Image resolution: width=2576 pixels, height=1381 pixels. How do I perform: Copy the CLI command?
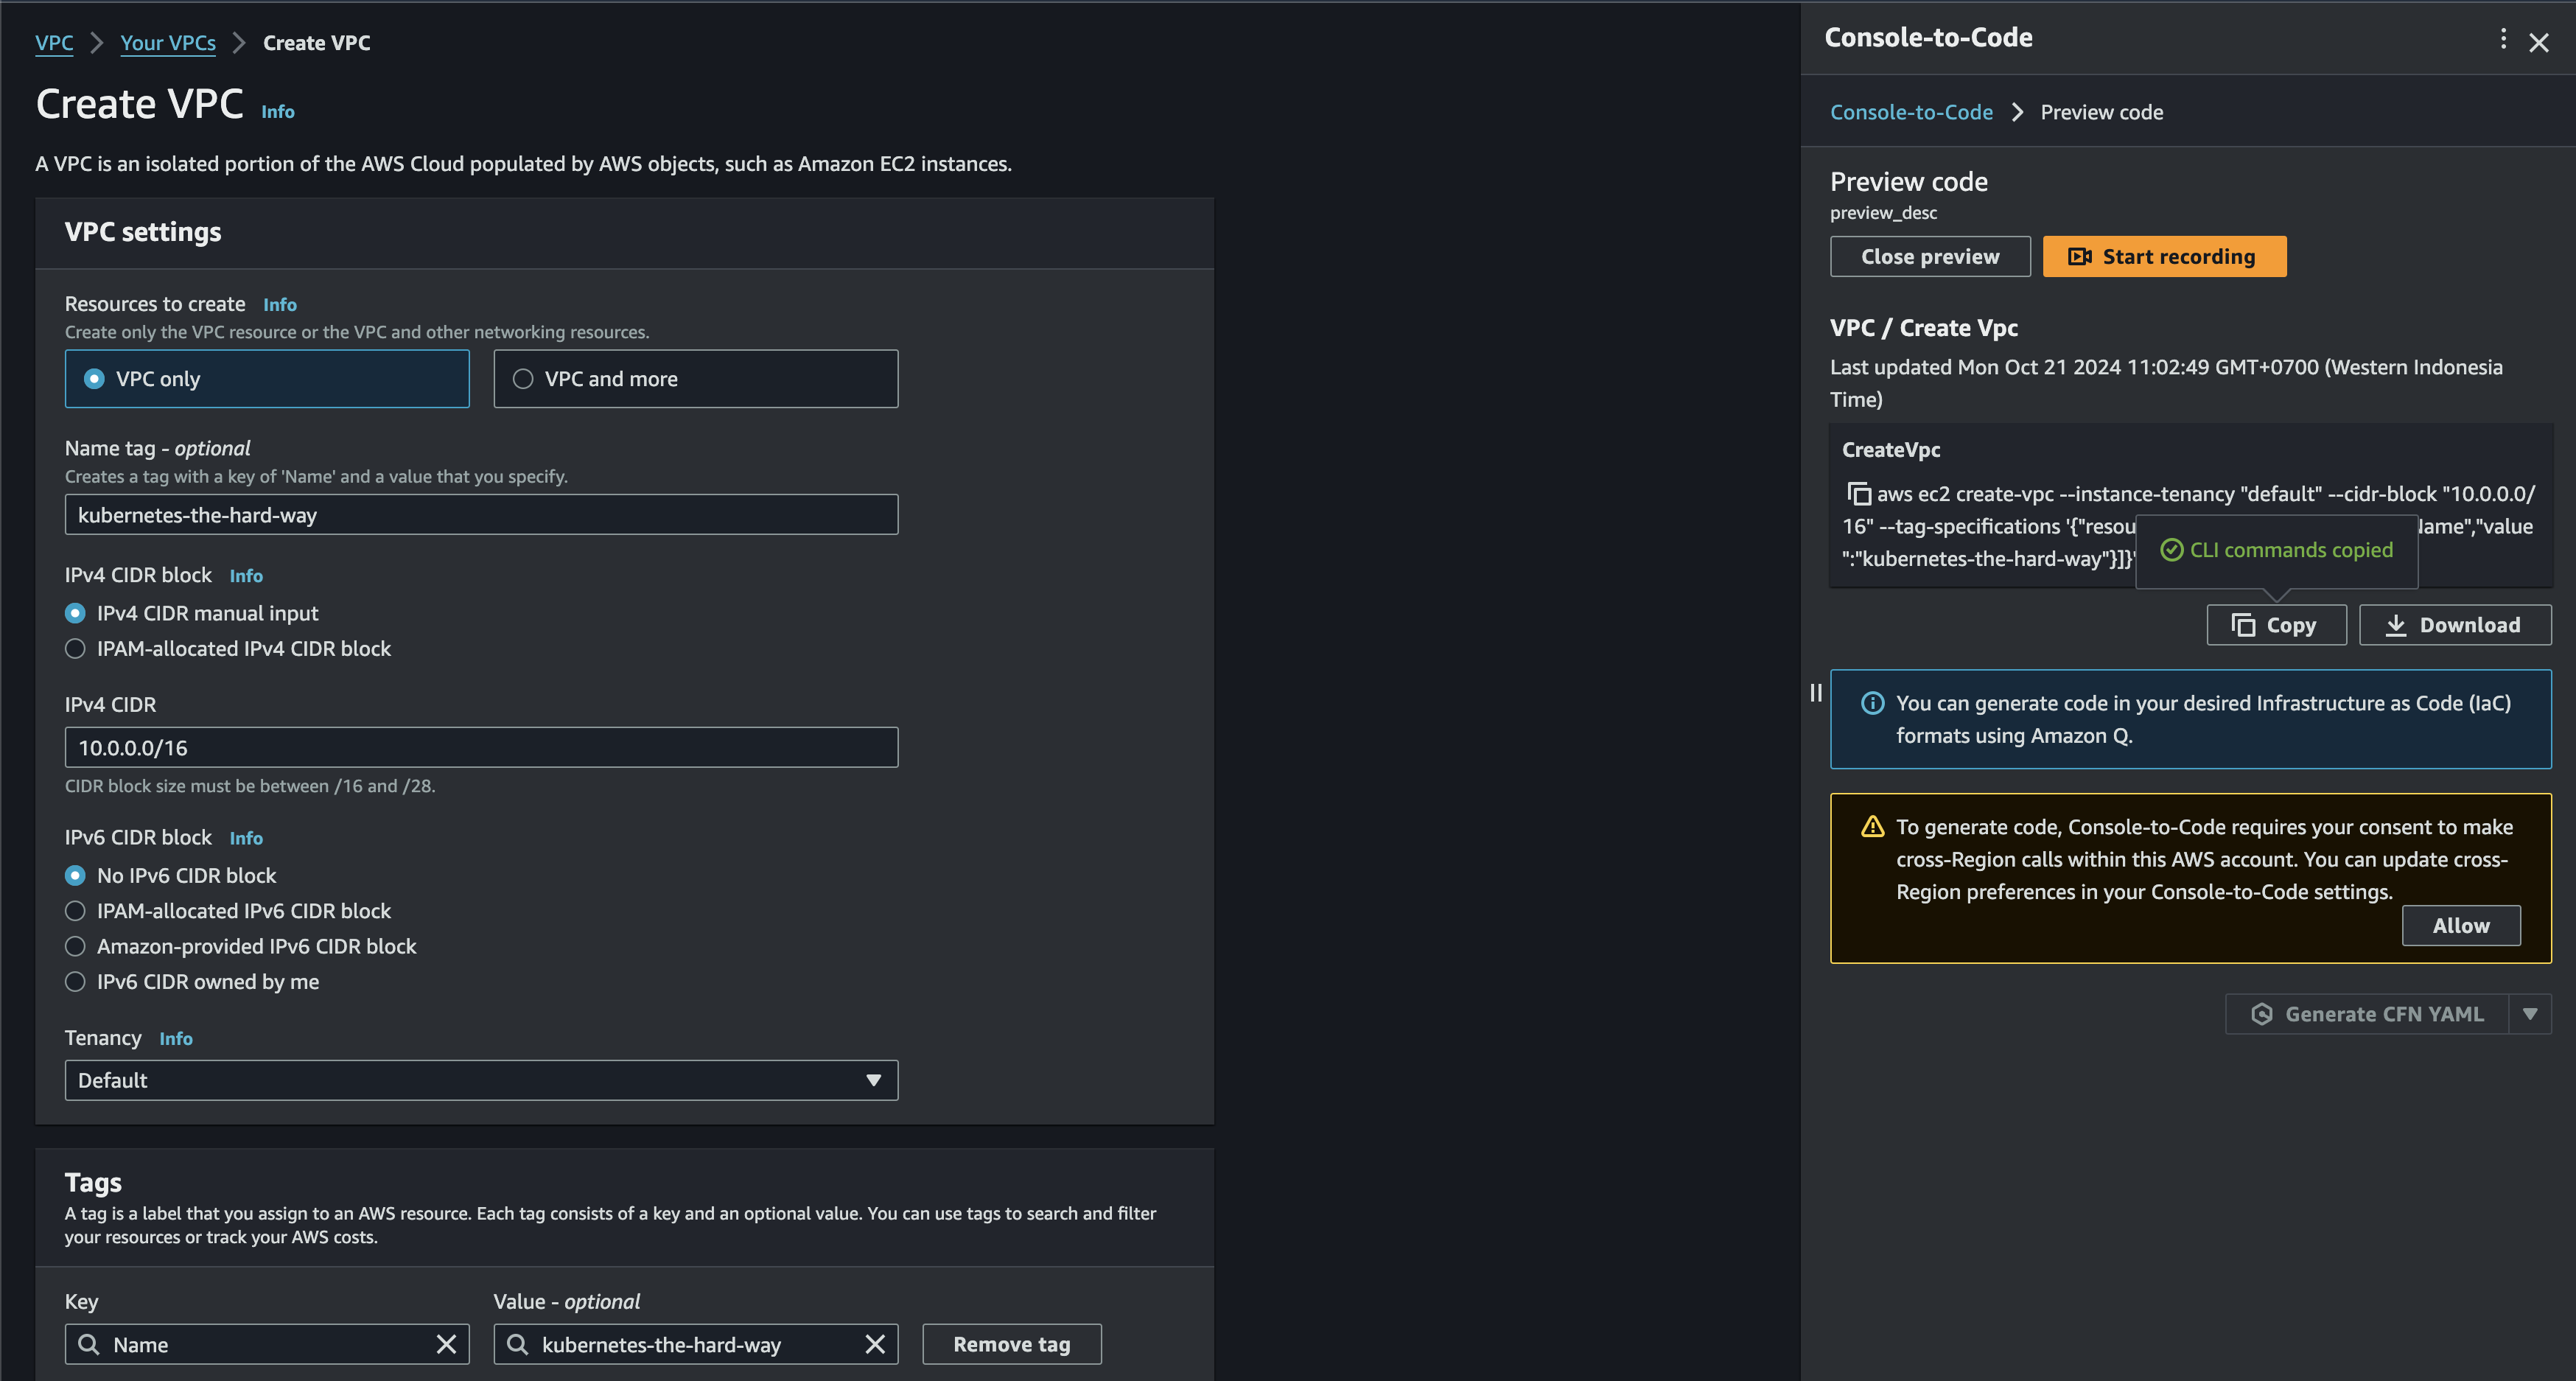point(2276,625)
